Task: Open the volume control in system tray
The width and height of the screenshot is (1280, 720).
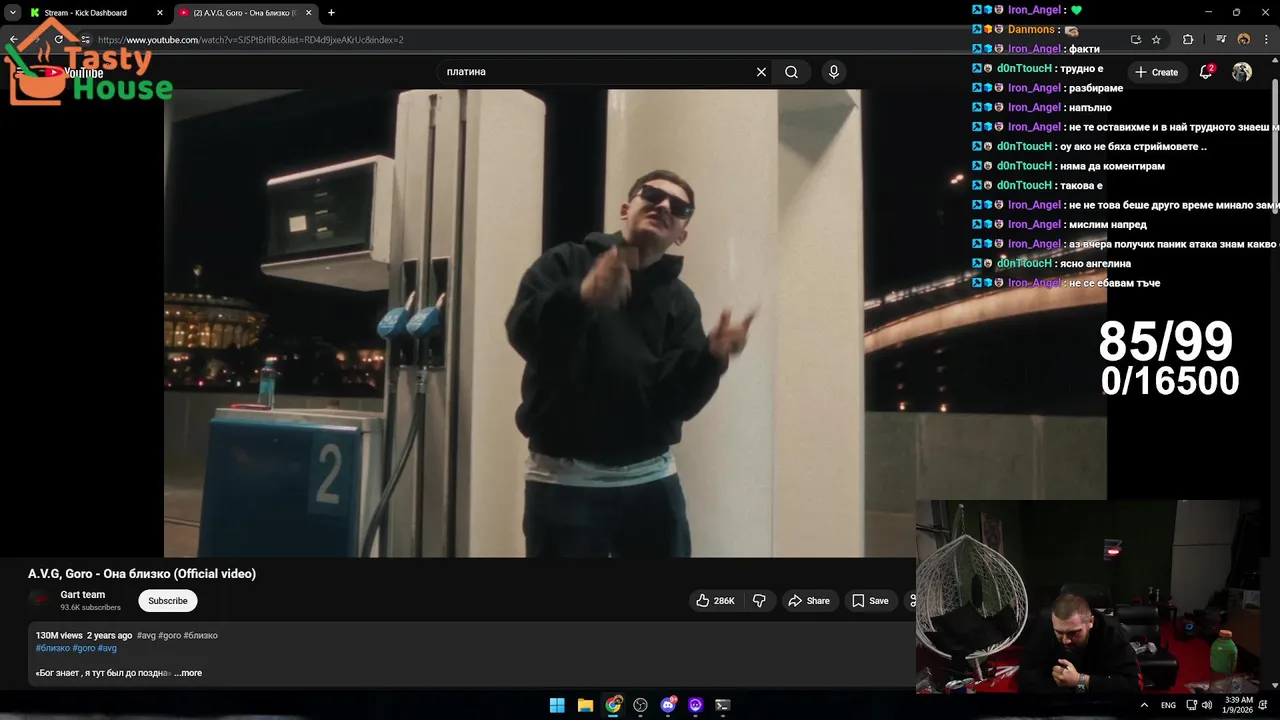Action: coord(1207,705)
